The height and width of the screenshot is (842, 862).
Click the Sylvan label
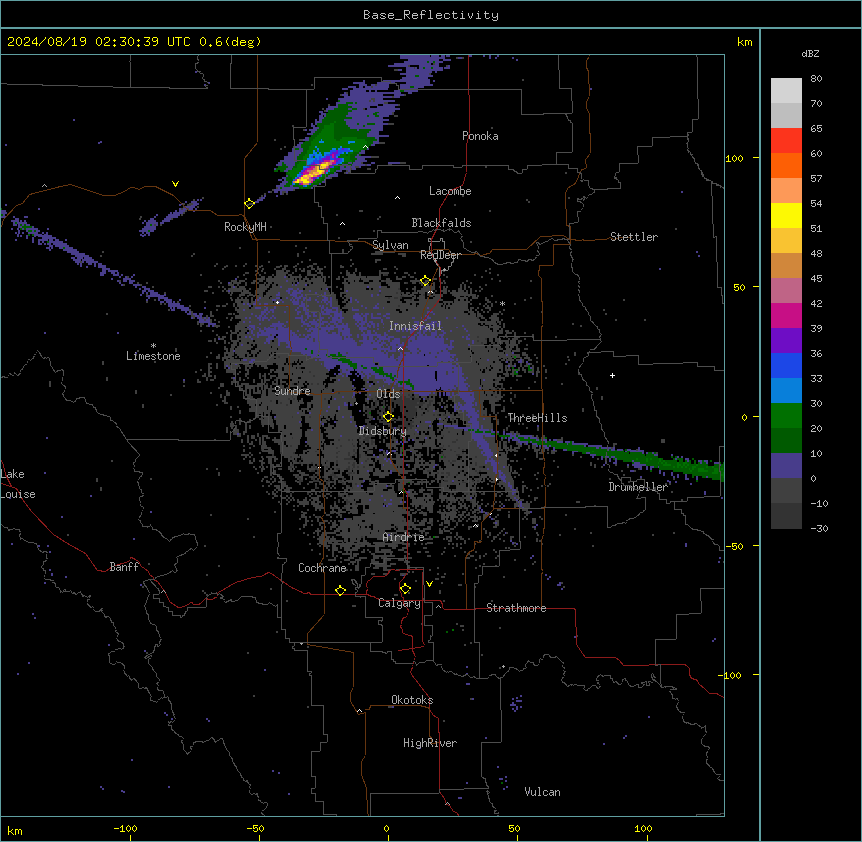[x=390, y=245]
